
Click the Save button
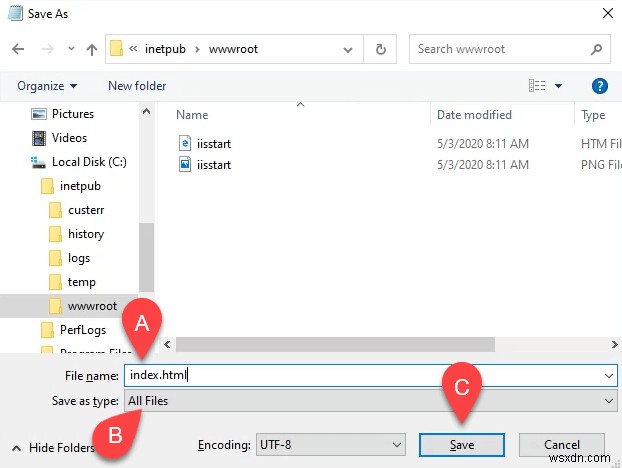pyautogui.click(x=462, y=445)
